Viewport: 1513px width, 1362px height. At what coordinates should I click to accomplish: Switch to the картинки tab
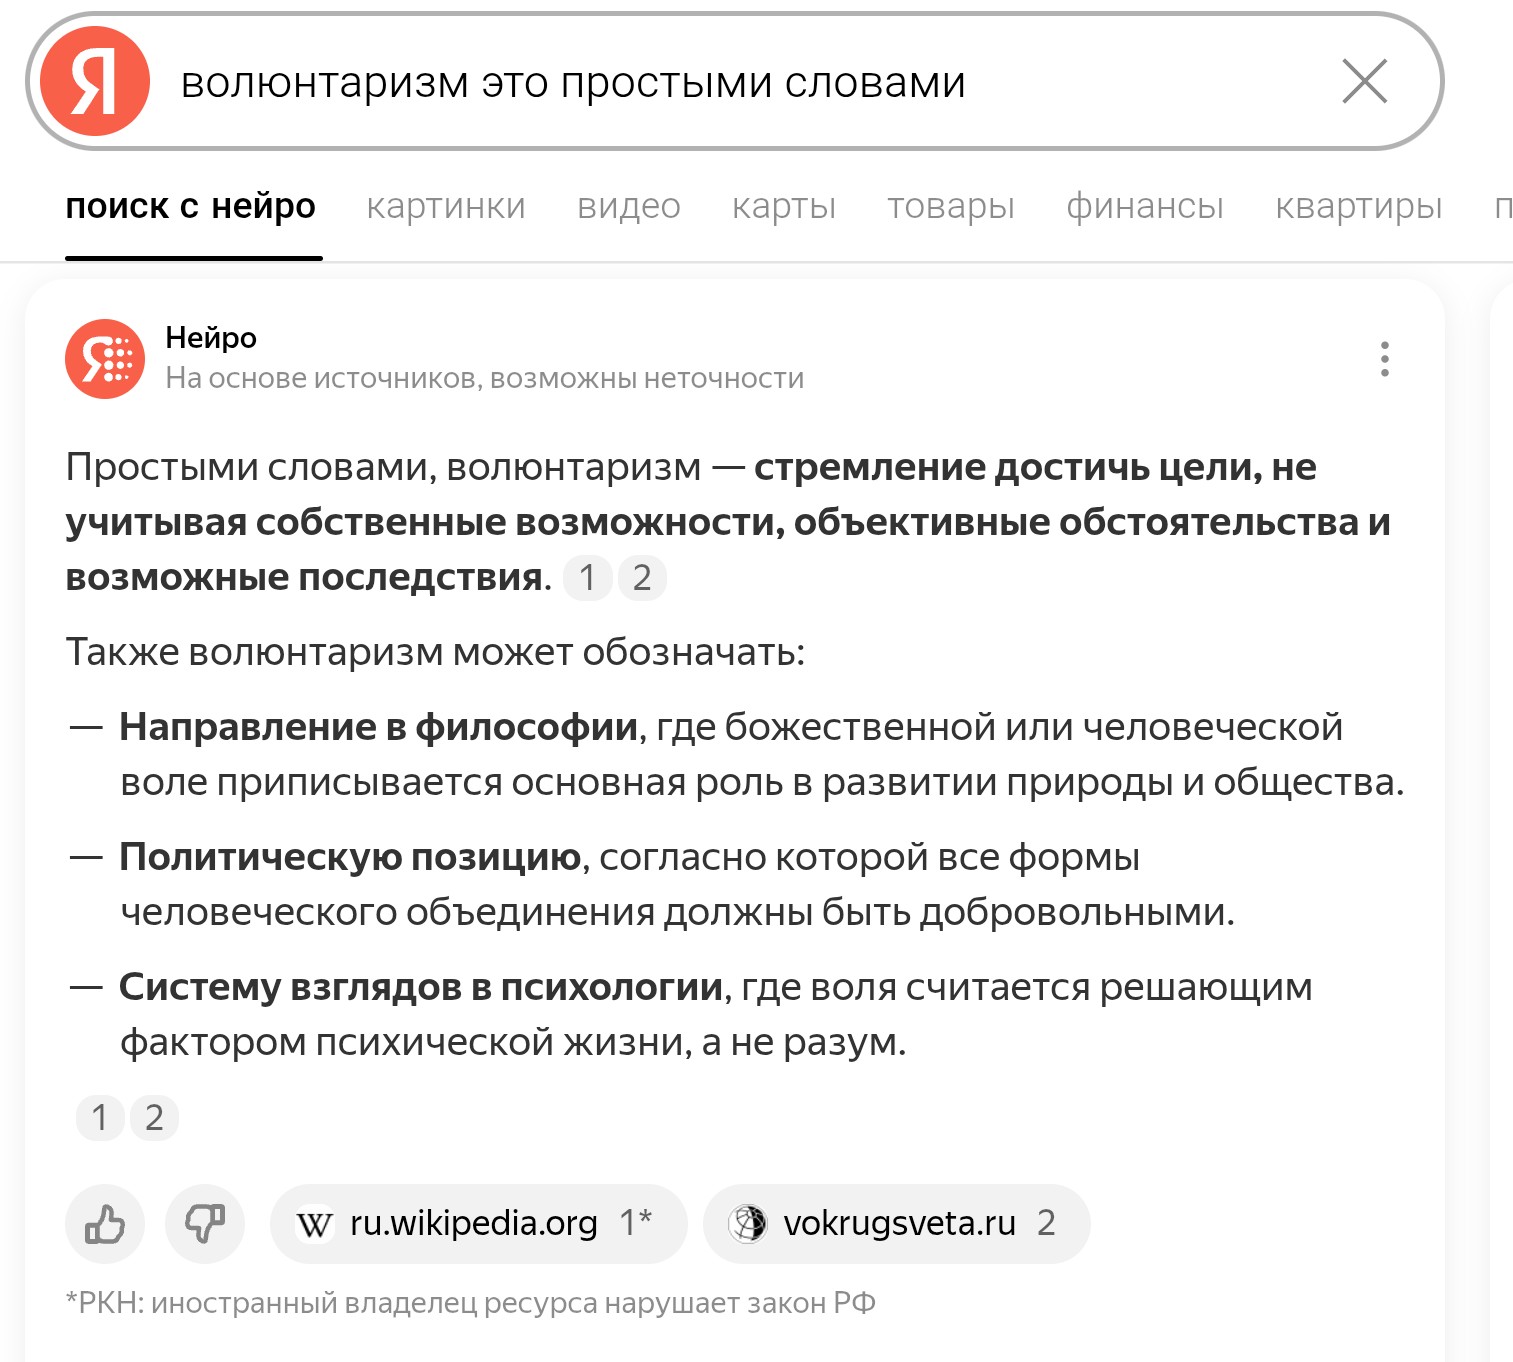(446, 206)
